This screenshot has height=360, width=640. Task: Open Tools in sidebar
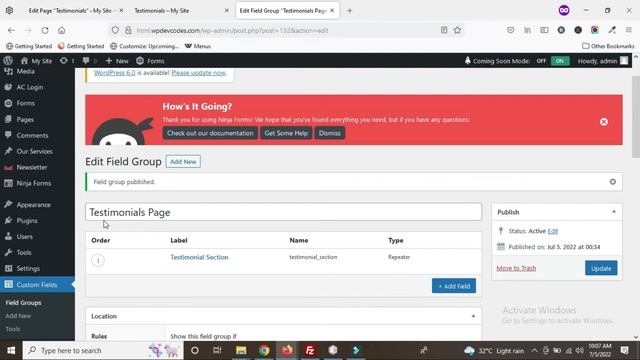(x=24, y=252)
